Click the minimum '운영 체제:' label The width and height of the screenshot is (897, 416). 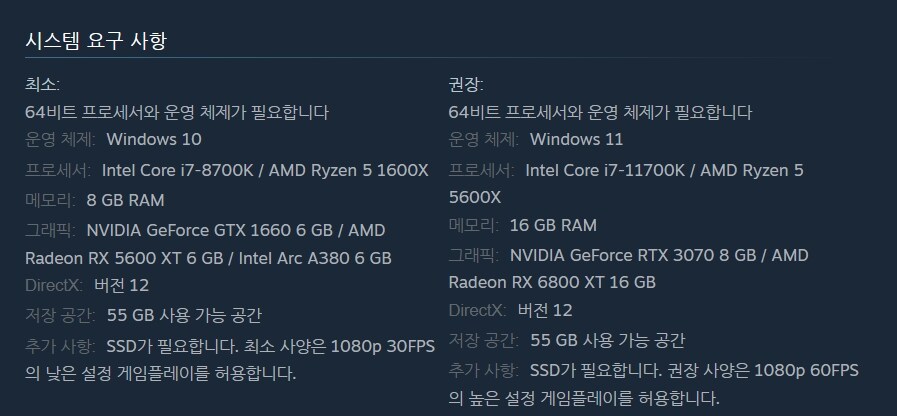pos(61,140)
